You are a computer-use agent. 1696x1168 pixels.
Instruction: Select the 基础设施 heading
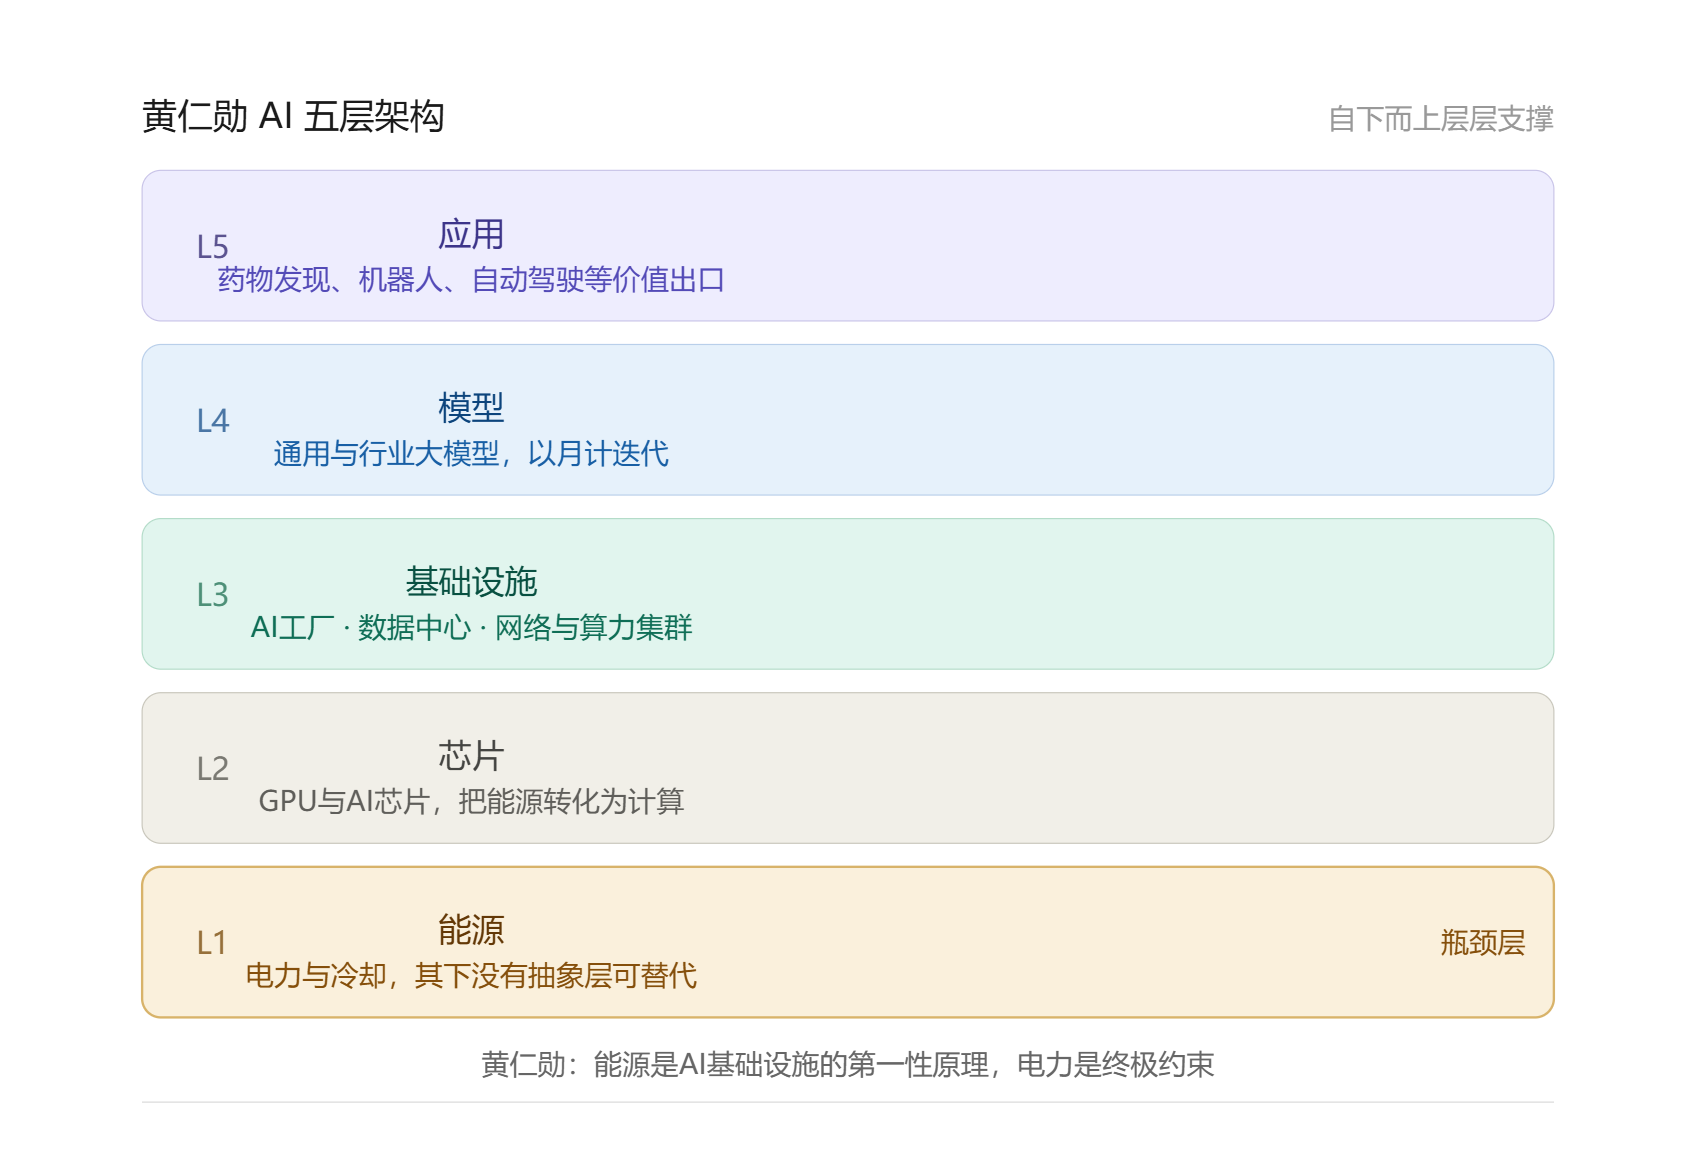click(471, 582)
